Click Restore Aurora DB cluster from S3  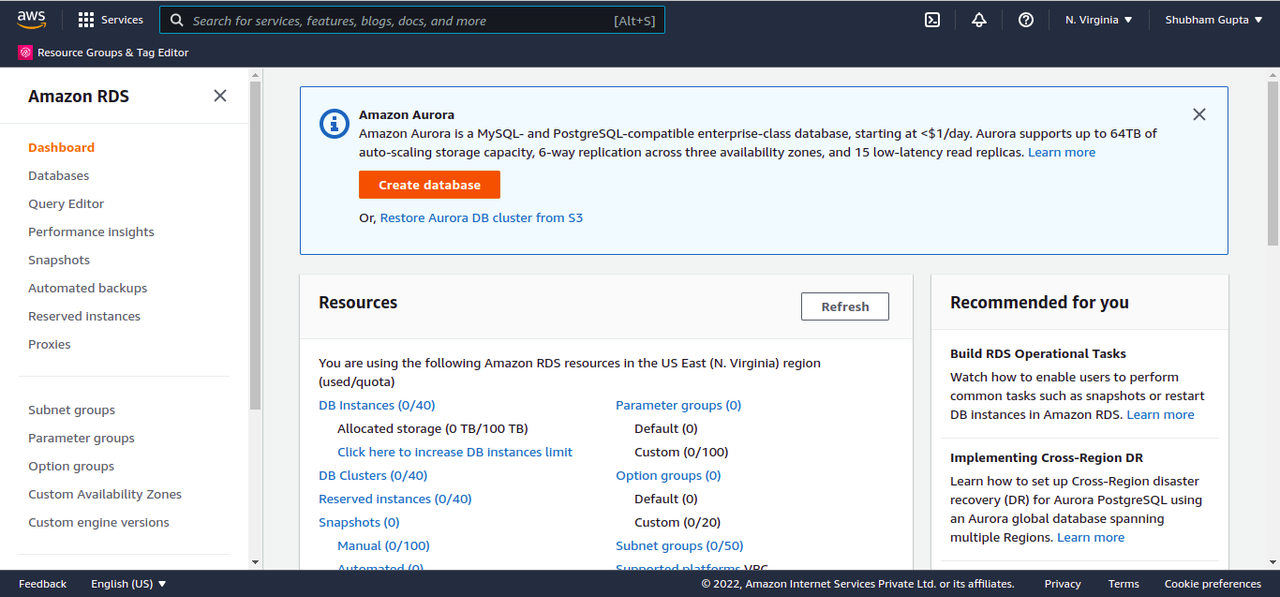pos(481,217)
